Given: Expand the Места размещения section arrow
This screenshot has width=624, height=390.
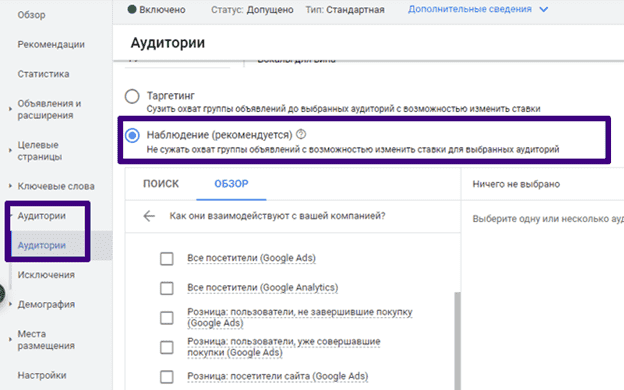Looking at the screenshot, I should [x=10, y=339].
